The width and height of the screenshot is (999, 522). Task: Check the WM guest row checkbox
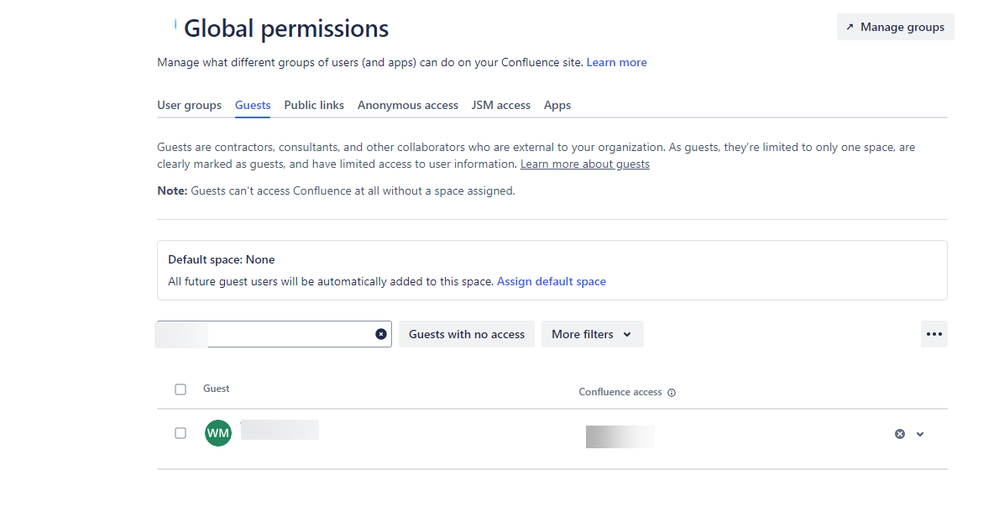180,433
